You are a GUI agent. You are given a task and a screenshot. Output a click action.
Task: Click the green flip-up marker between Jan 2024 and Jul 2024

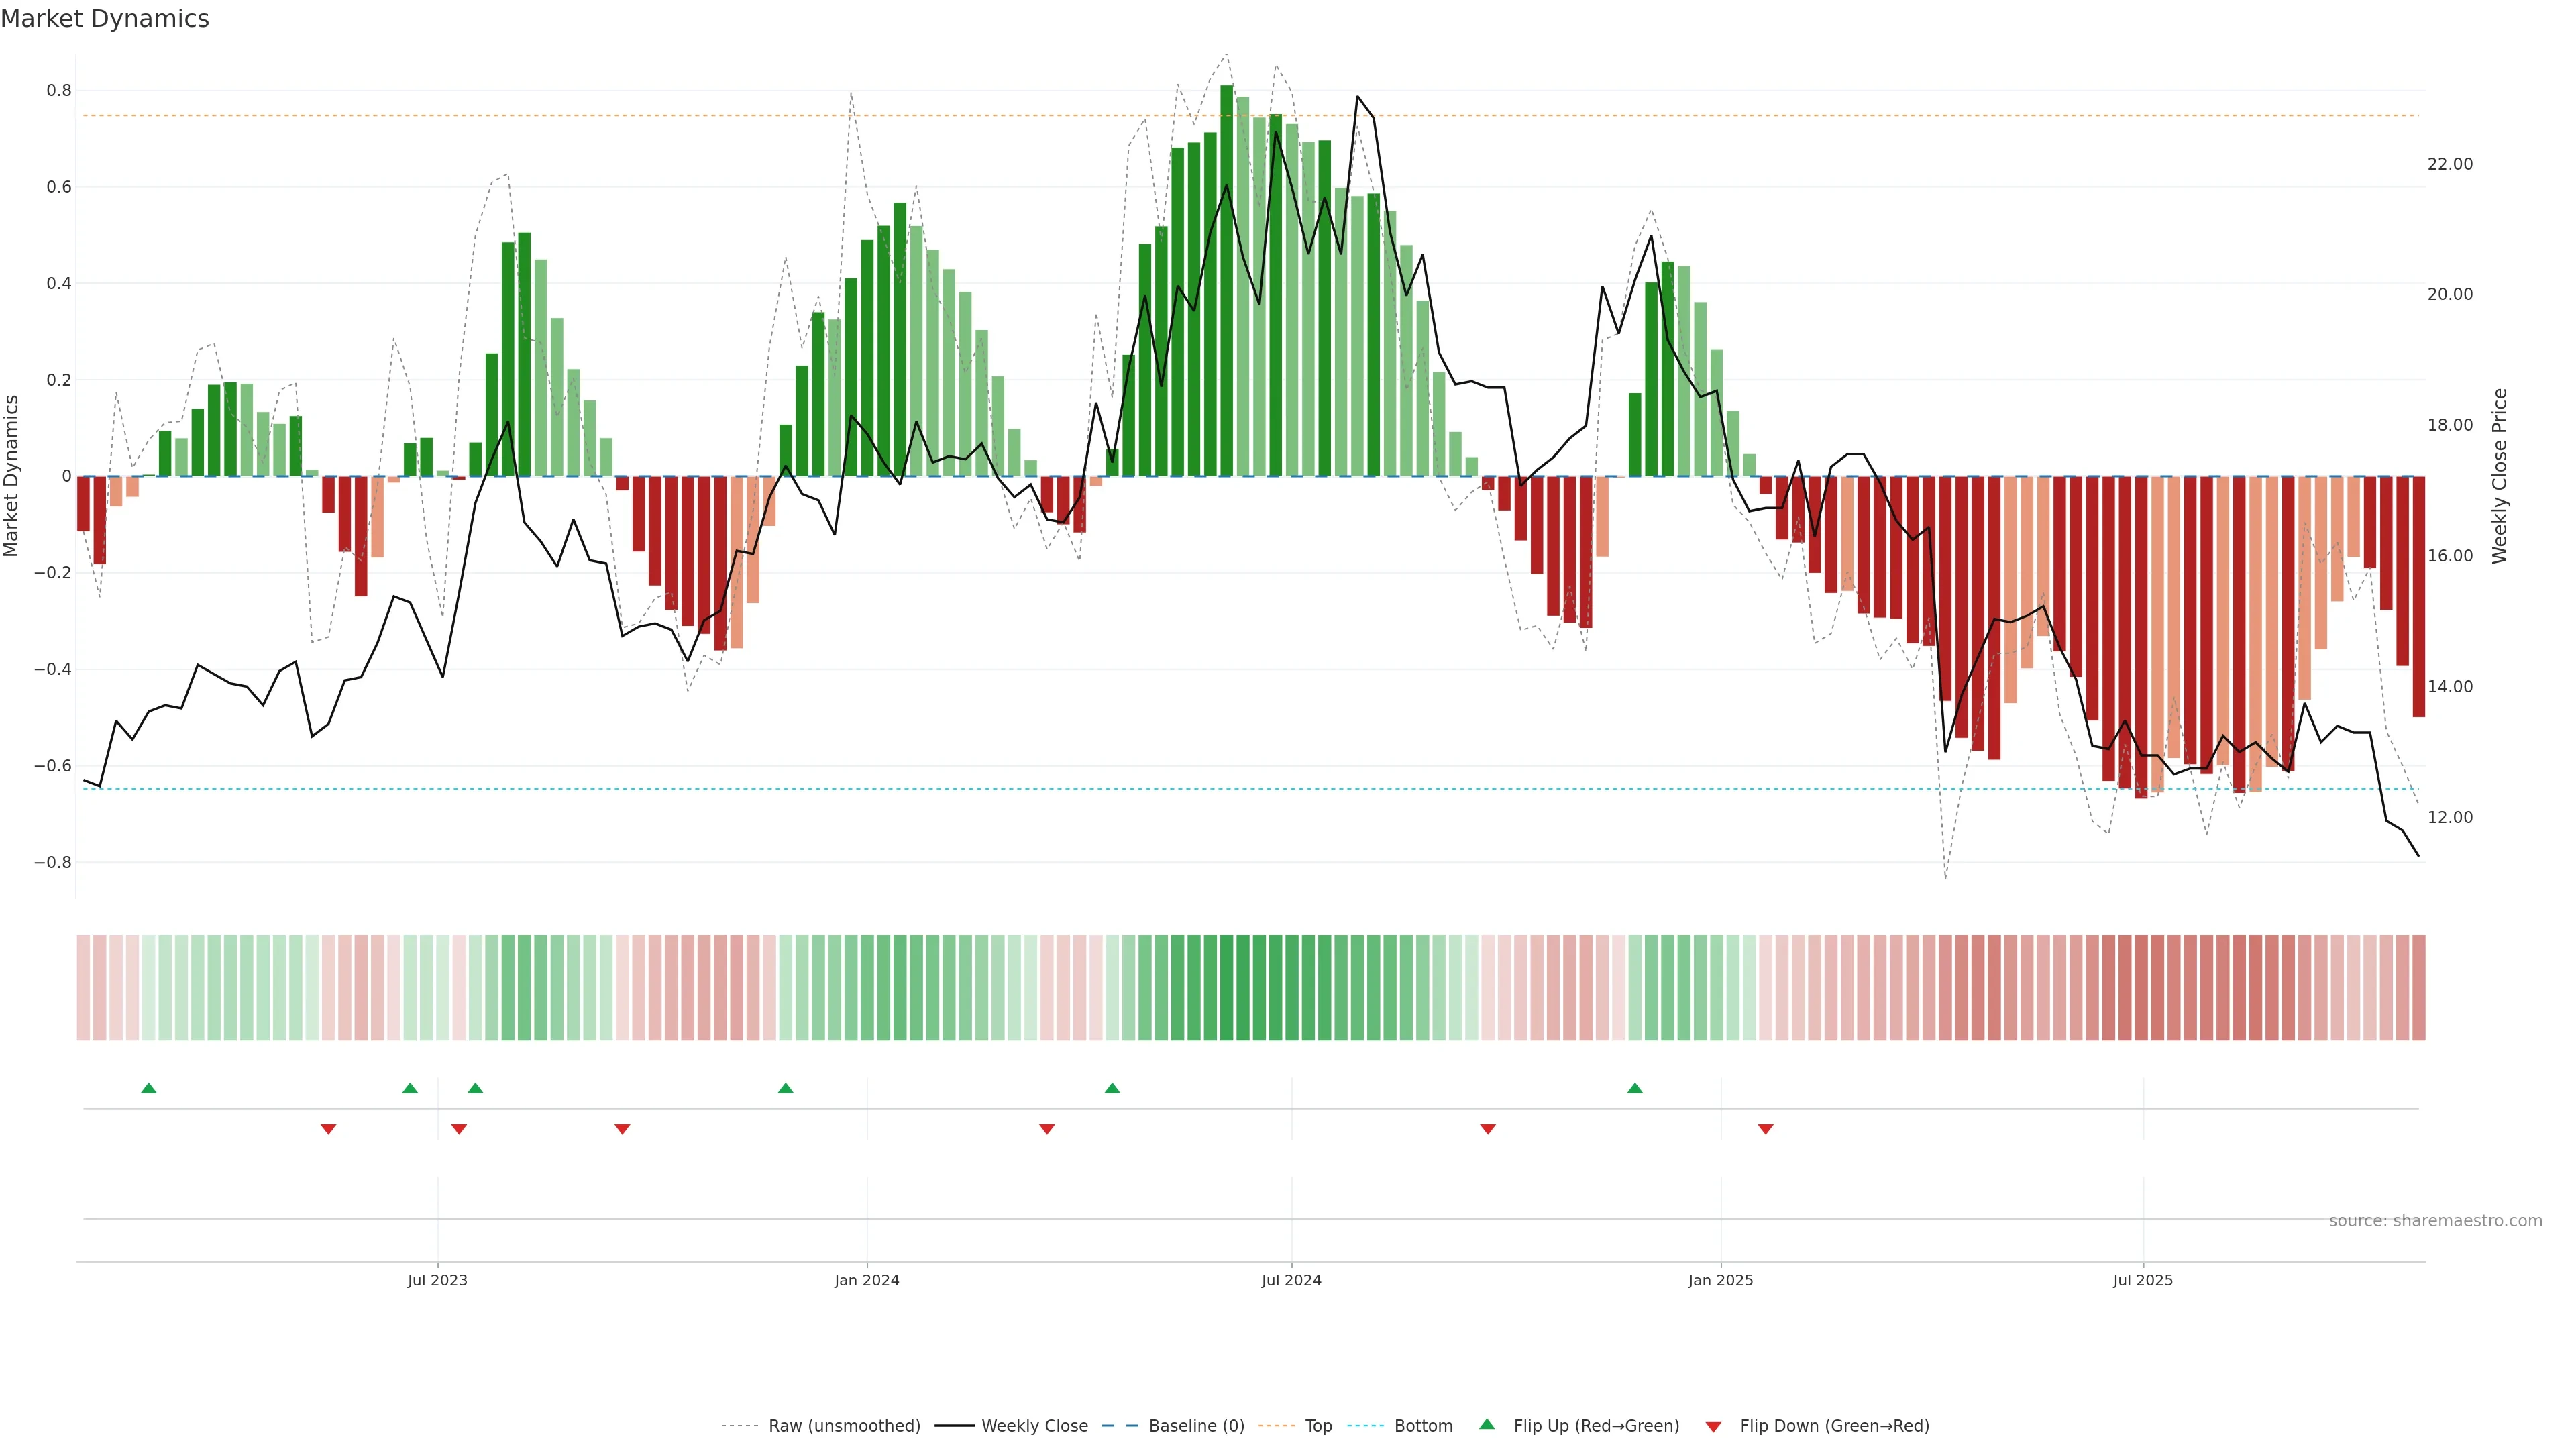coord(1112,1088)
